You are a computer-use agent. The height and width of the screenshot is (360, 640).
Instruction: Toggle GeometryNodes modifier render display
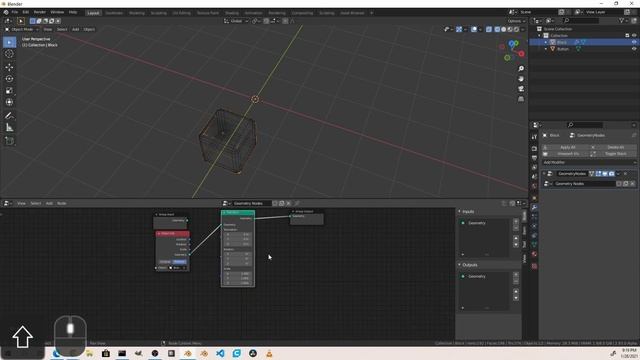[x=611, y=174]
